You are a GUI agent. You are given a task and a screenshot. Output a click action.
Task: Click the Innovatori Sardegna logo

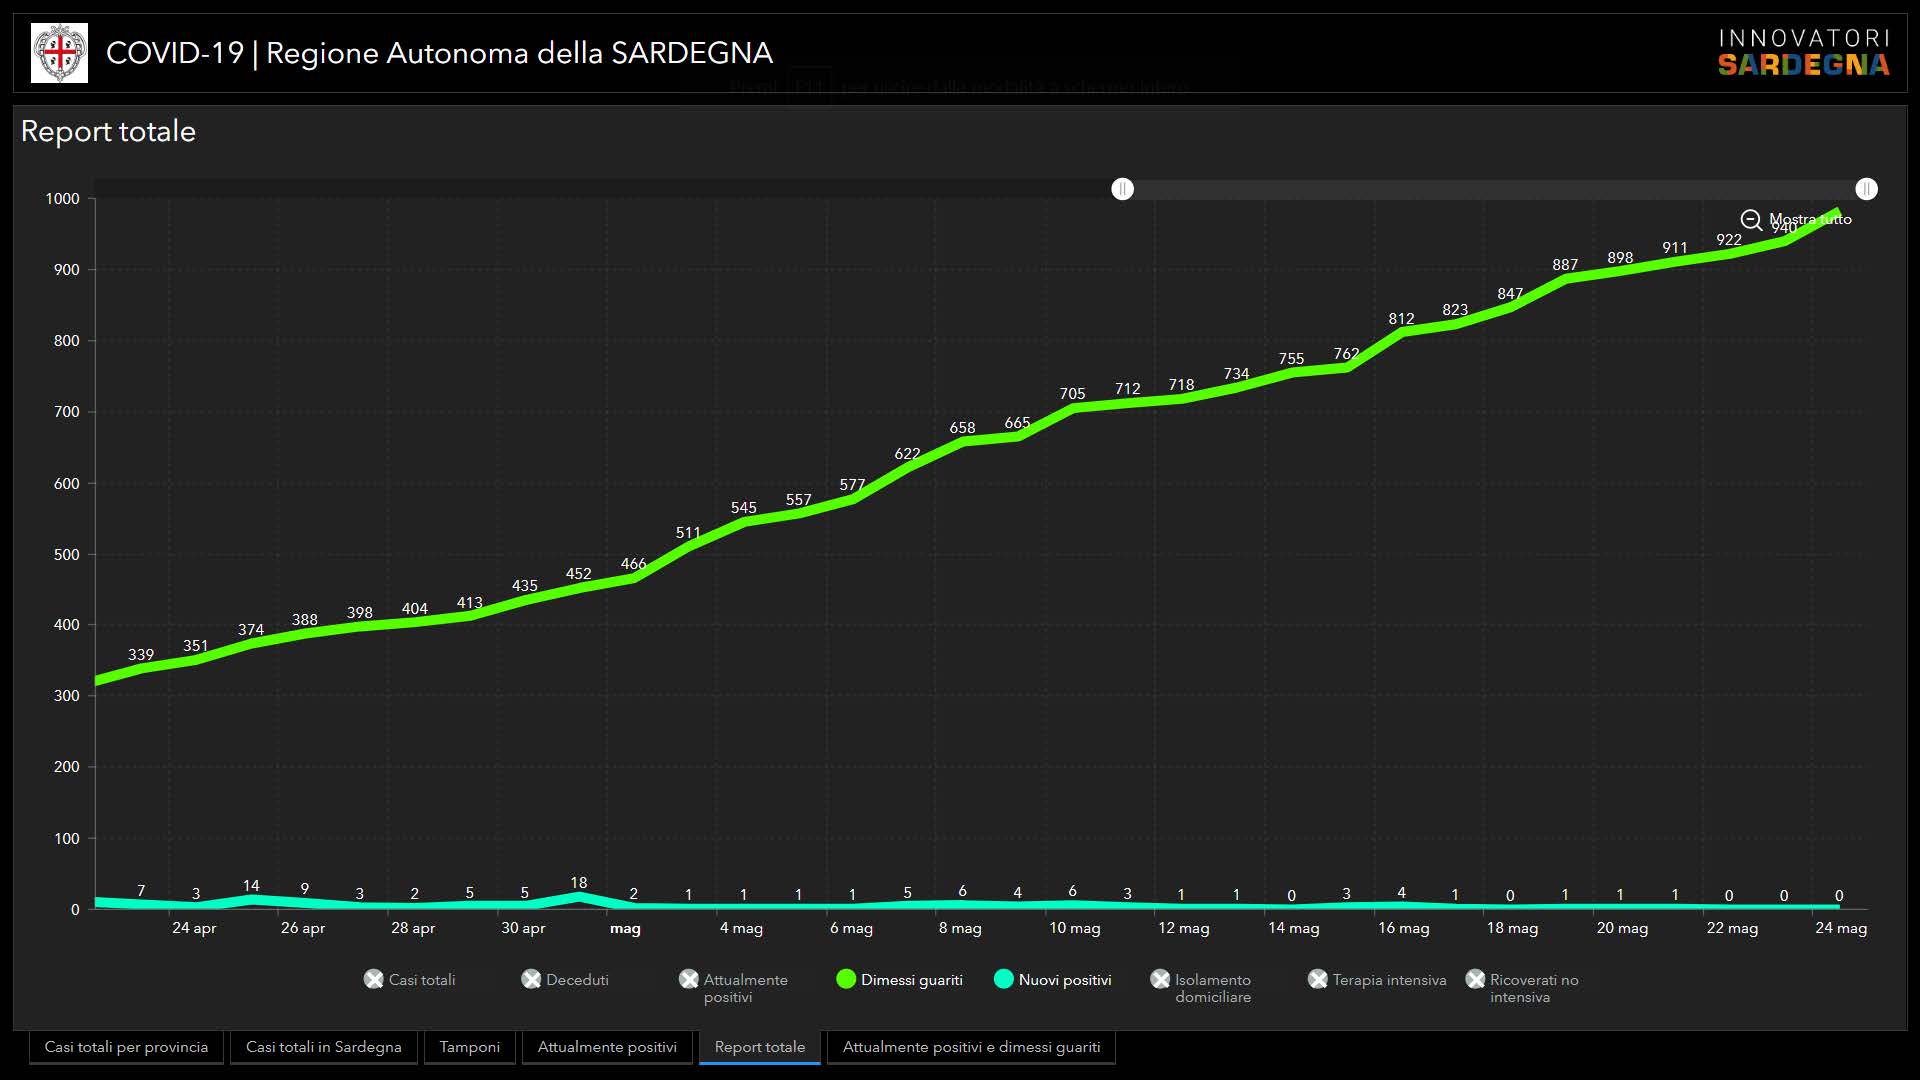pos(1803,53)
